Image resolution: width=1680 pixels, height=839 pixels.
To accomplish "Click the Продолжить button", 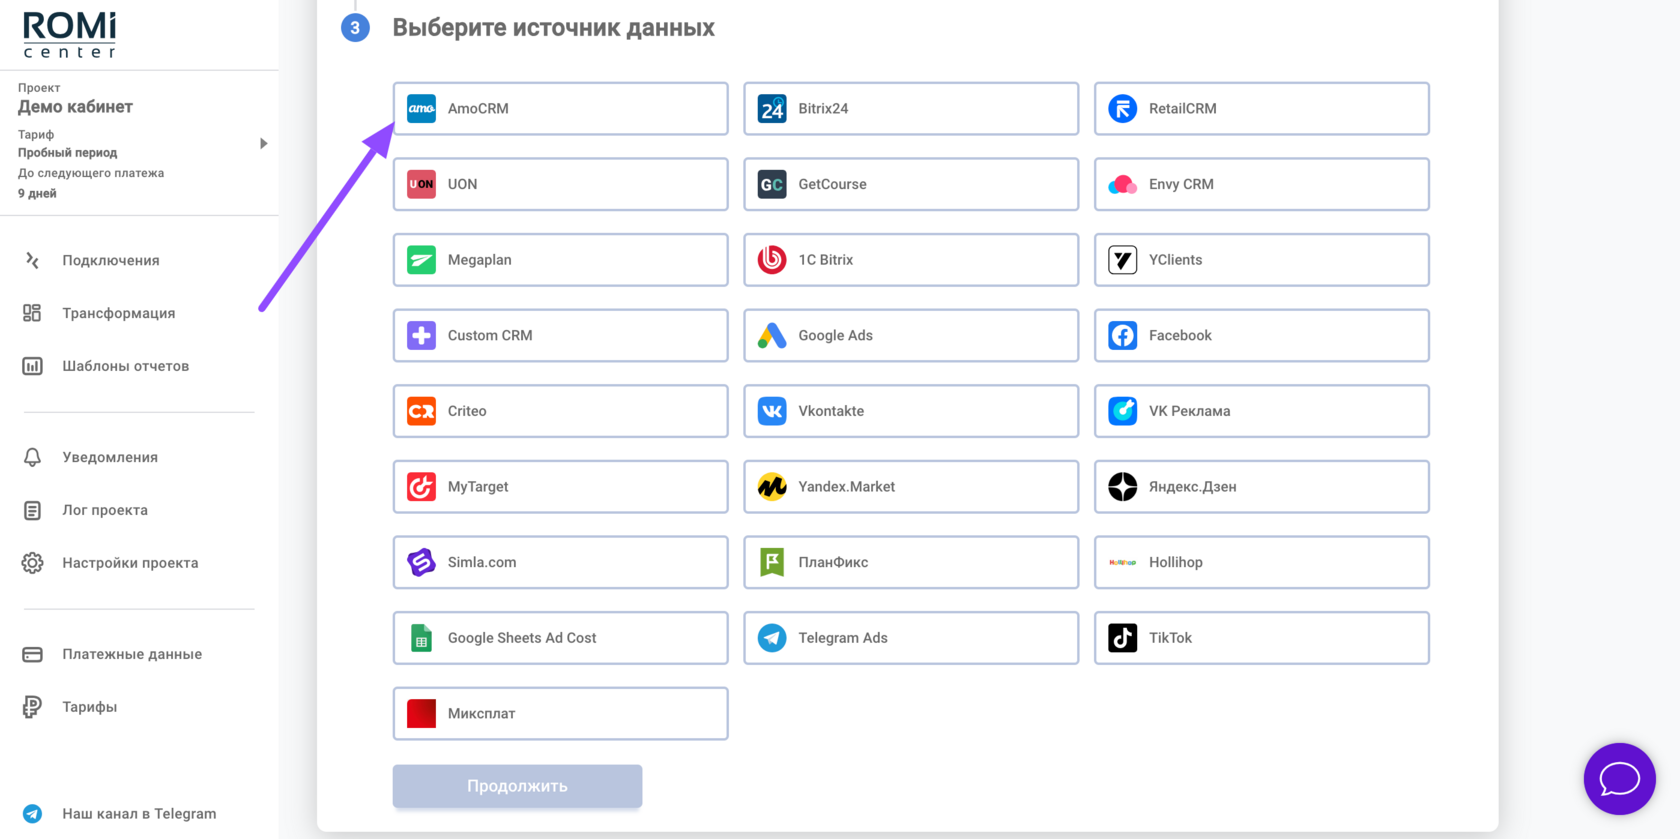I will coord(517,786).
